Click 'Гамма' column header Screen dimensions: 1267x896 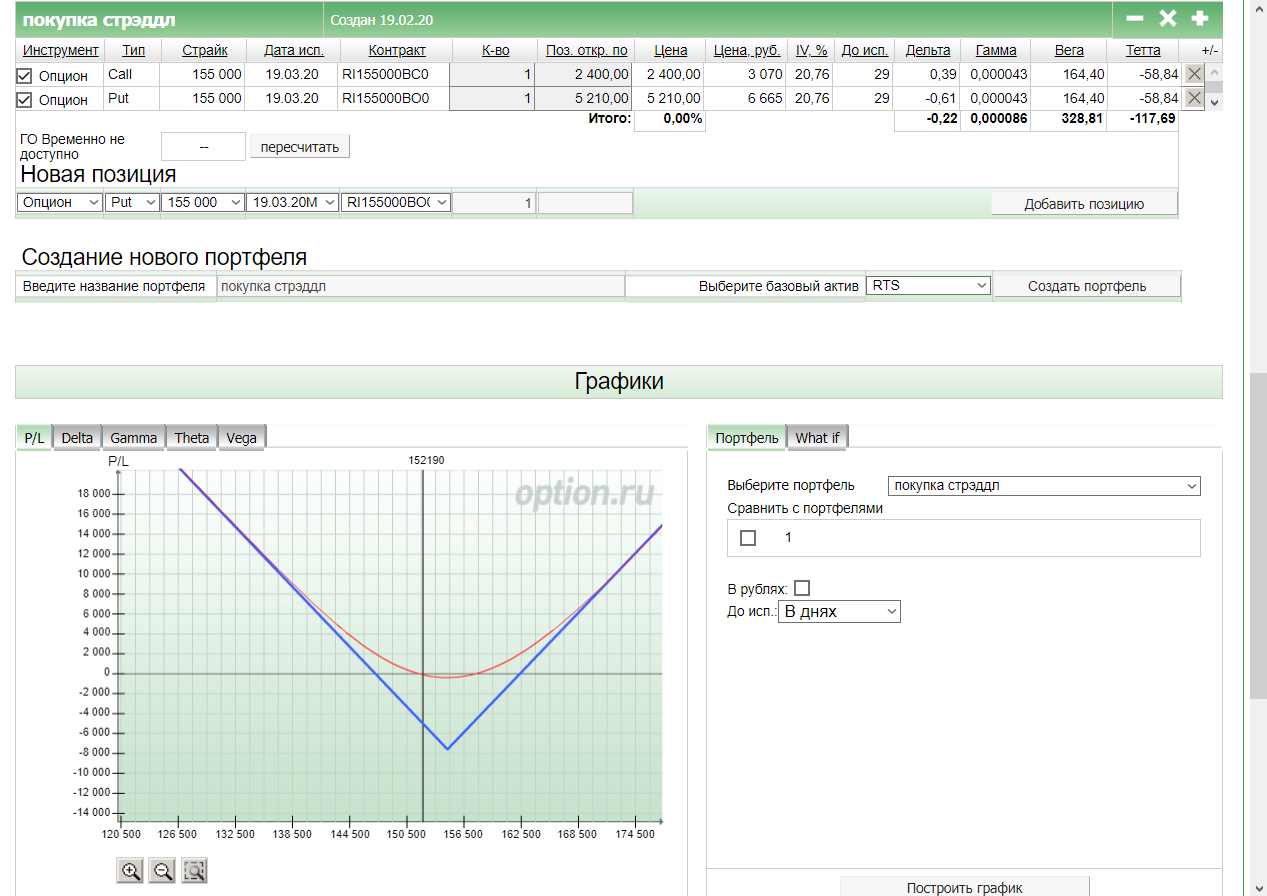tap(996, 50)
